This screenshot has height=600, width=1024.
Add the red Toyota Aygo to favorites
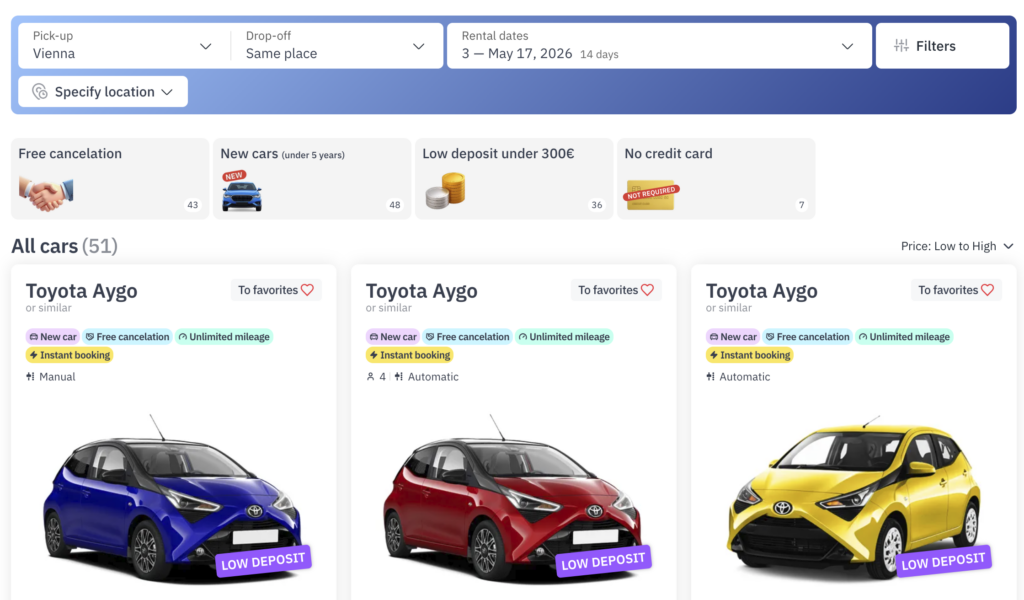[615, 290]
